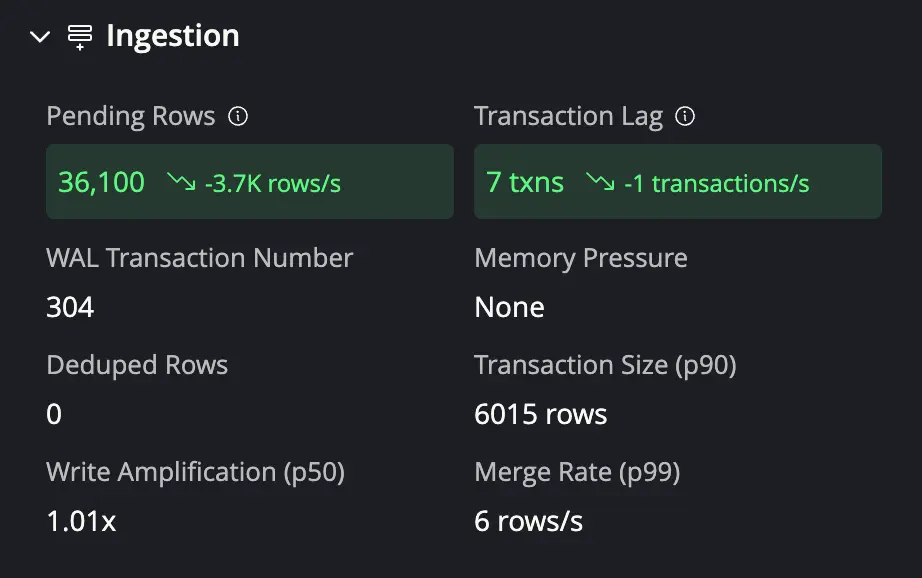Toggle the Write Amplification metric
The width and height of the screenshot is (922, 578).
[195, 472]
